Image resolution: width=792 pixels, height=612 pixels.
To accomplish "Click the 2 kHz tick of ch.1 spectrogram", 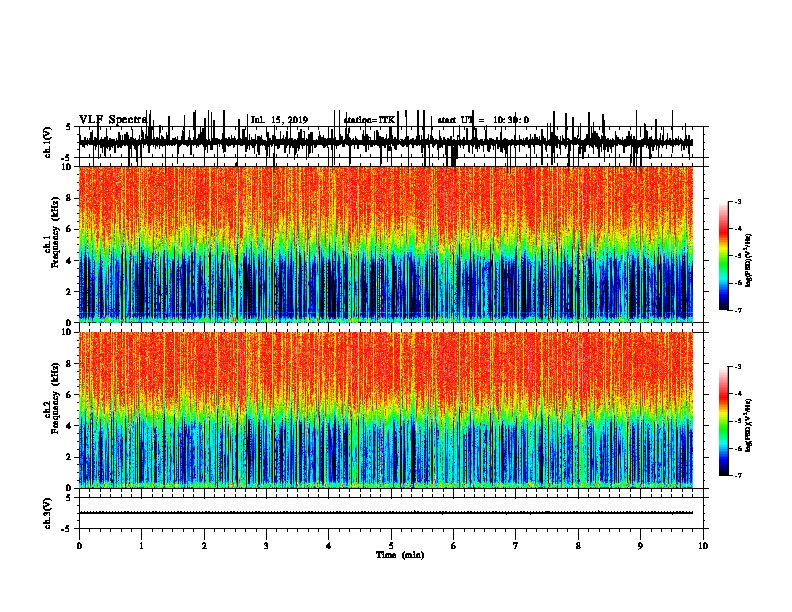I will tap(70, 292).
